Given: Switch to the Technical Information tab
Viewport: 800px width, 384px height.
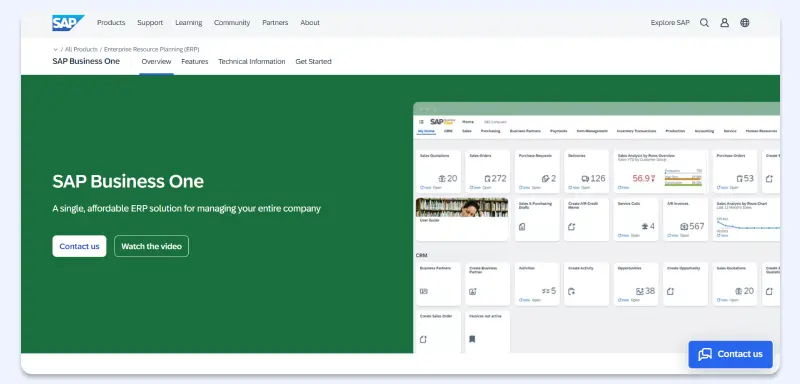Looking at the screenshot, I should coord(252,62).
